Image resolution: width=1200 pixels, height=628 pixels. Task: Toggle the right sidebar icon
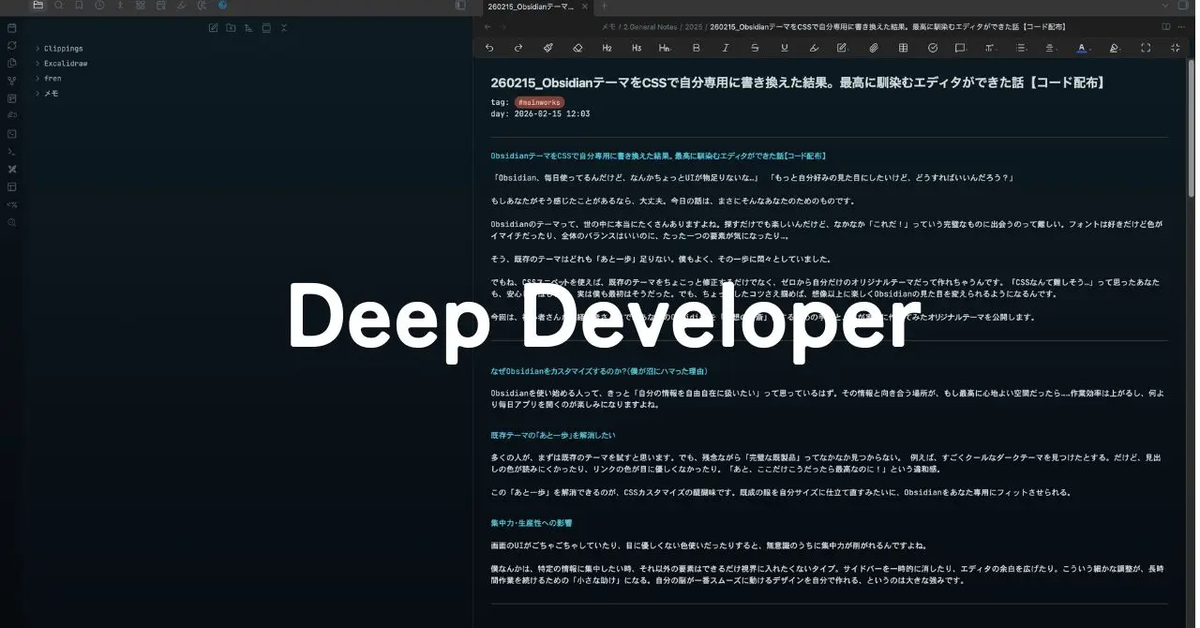pyautogui.click(x=1184, y=5)
